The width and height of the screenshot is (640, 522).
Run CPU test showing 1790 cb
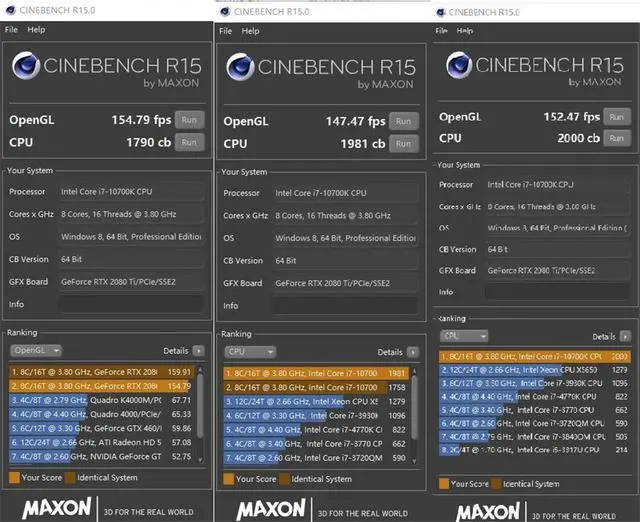(x=189, y=142)
